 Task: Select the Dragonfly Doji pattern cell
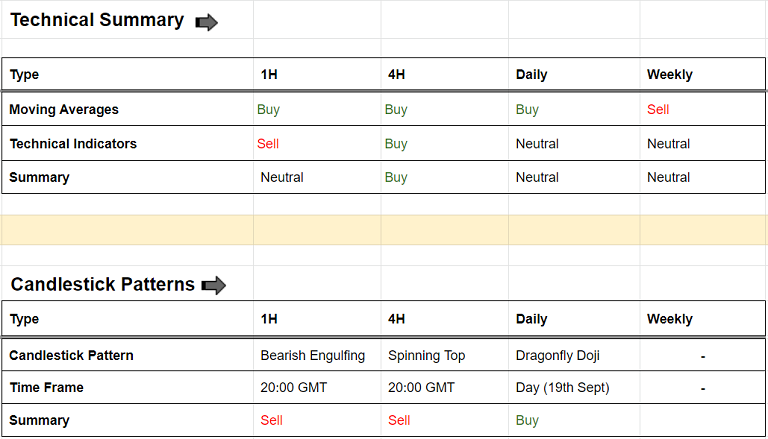point(559,355)
